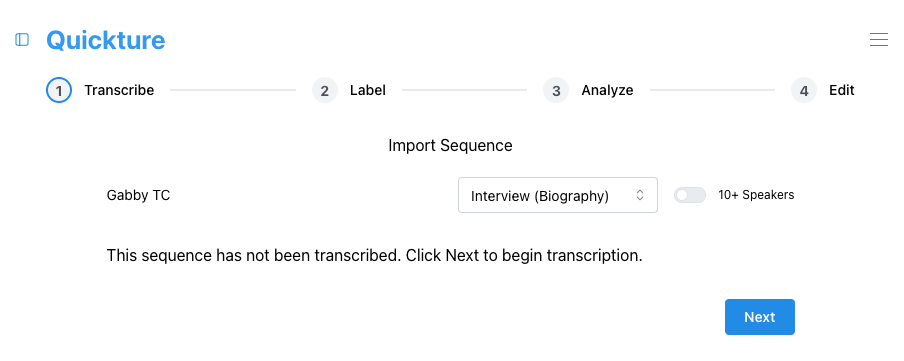Viewport: 904px width, 361px height.
Task: Go to the Transcribe step
Action: coord(119,91)
